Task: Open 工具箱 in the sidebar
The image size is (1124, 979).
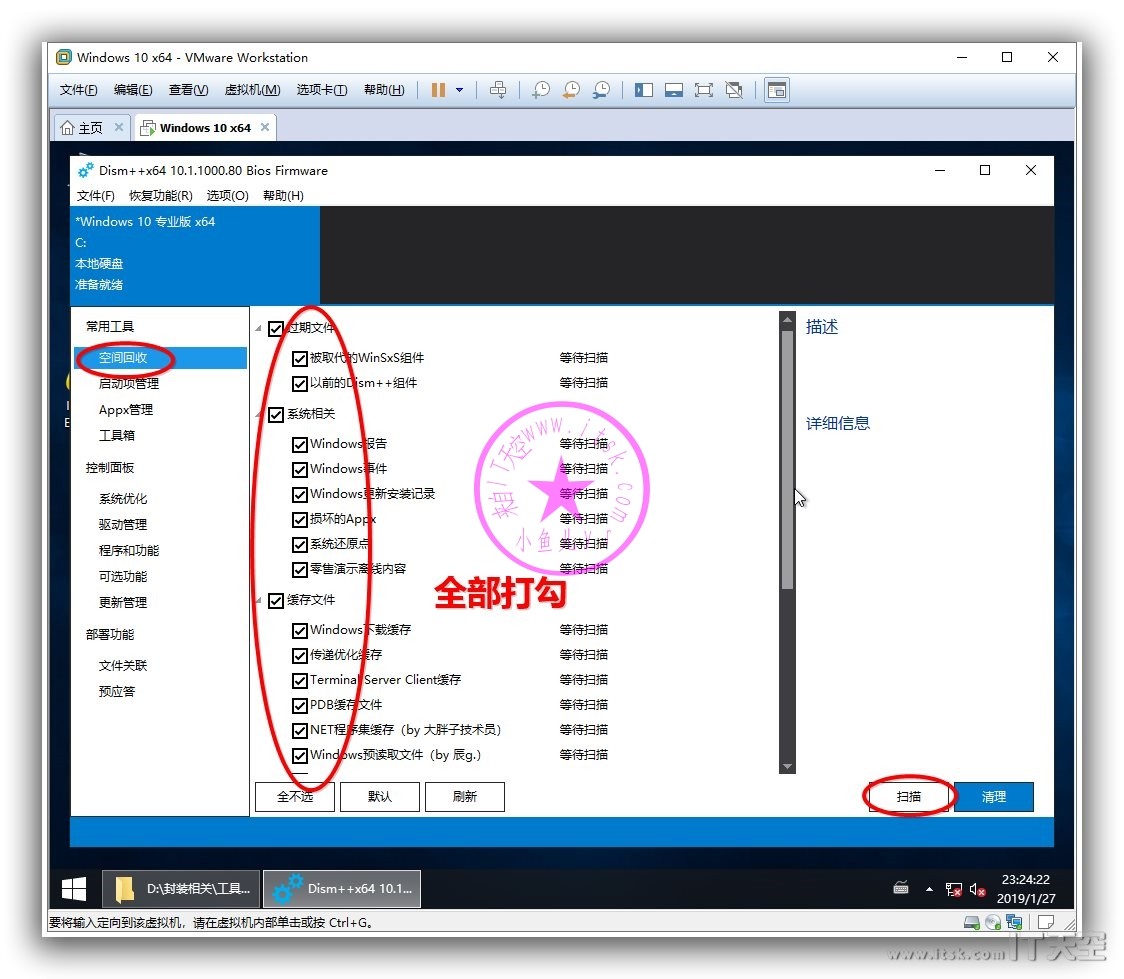Action: click(117, 435)
